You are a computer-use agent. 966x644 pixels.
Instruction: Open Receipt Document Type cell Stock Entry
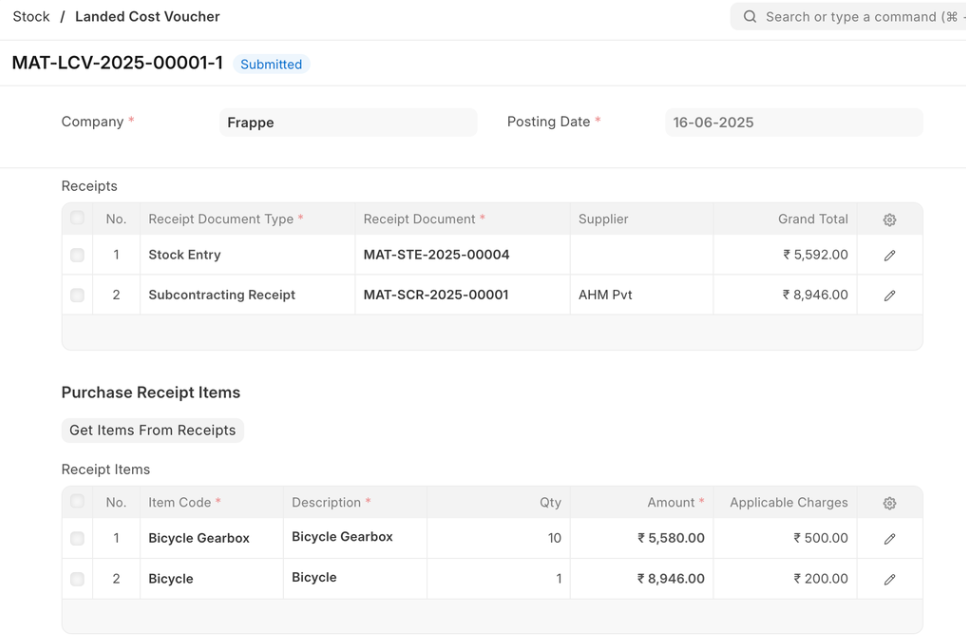click(x=246, y=255)
